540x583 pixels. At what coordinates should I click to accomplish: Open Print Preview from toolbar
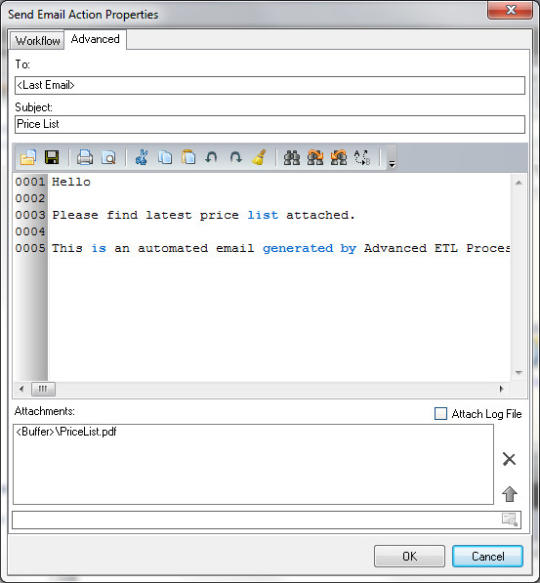coord(109,157)
